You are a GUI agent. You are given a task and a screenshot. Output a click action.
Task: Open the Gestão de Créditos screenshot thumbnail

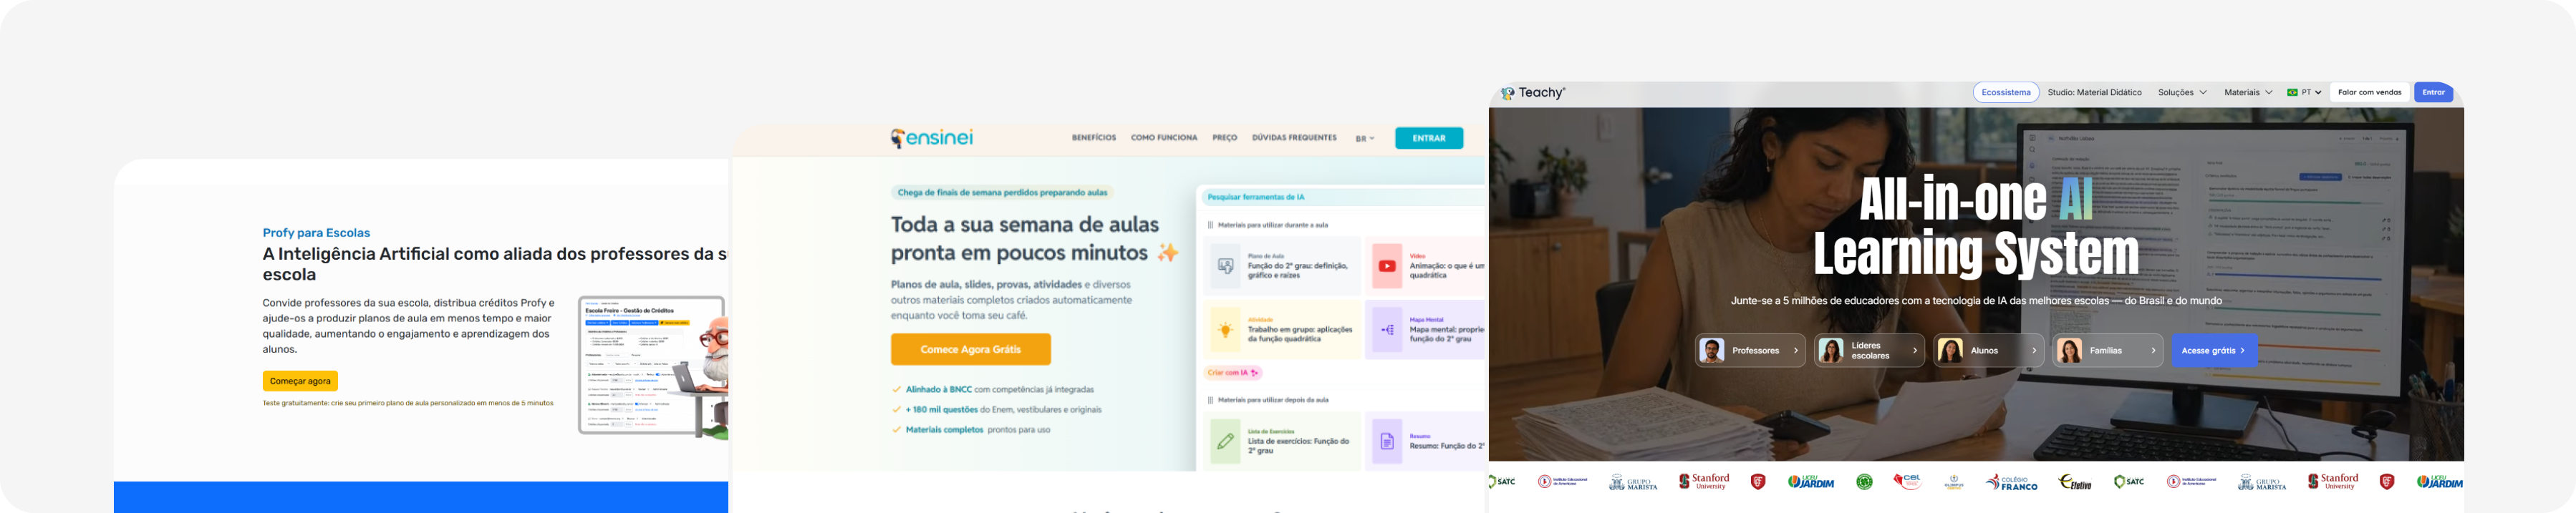click(x=652, y=365)
